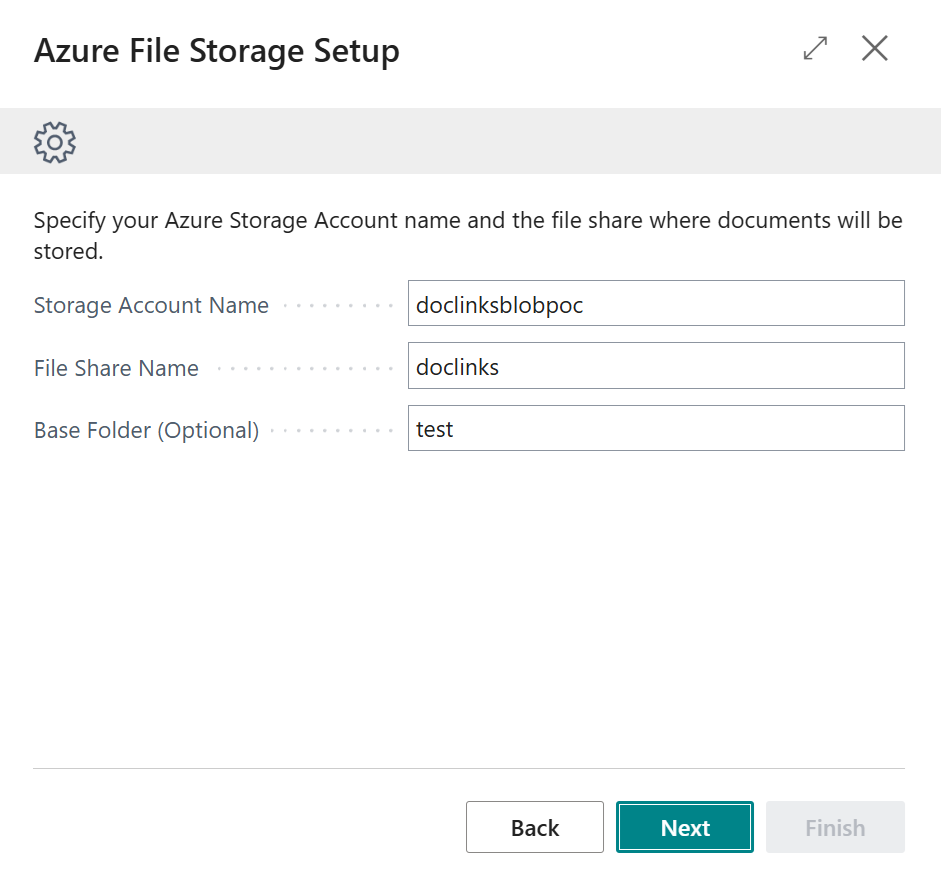The height and width of the screenshot is (889, 941).
Task: Click the Azure File Storage Setup title
Action: (x=217, y=50)
